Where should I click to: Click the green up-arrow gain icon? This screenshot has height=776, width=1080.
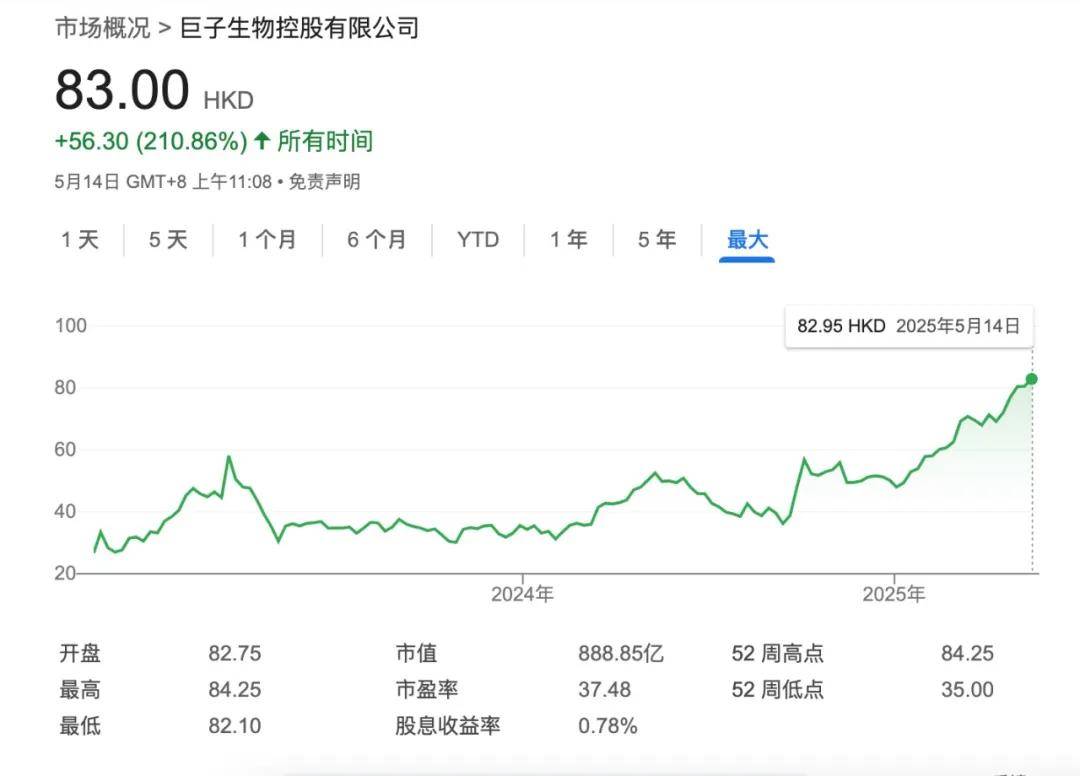pyautogui.click(x=262, y=141)
